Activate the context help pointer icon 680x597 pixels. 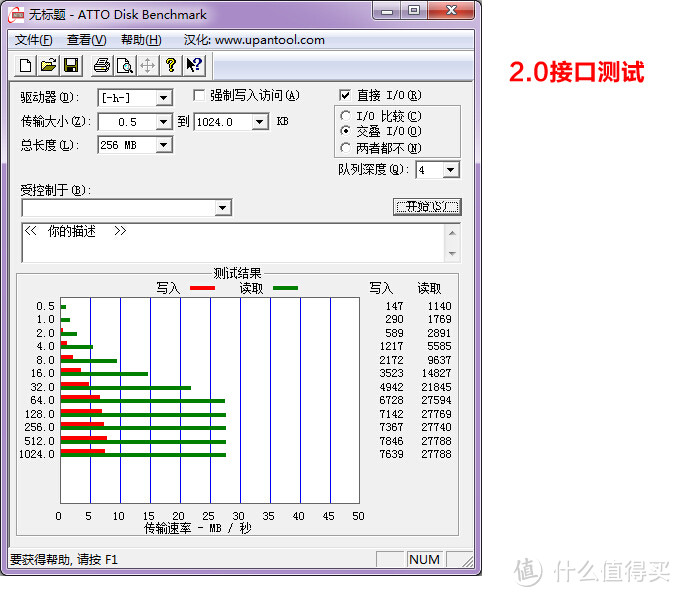pyautogui.click(x=193, y=65)
